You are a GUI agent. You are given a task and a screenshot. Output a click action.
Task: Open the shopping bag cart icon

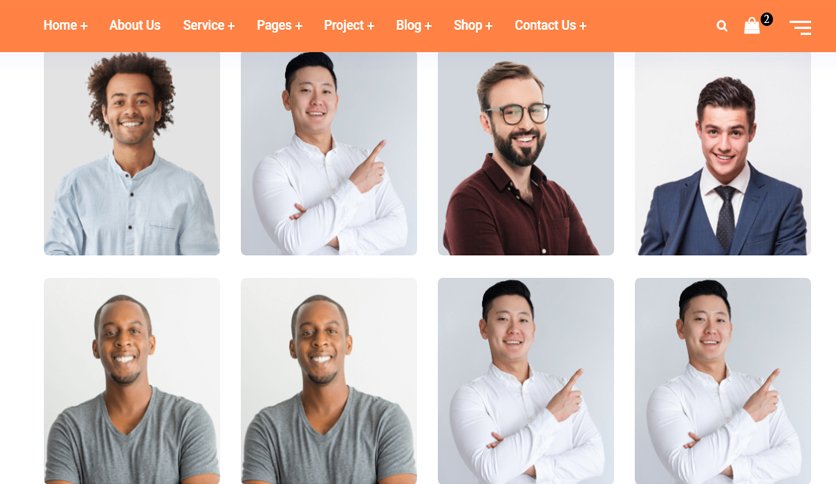point(752,26)
